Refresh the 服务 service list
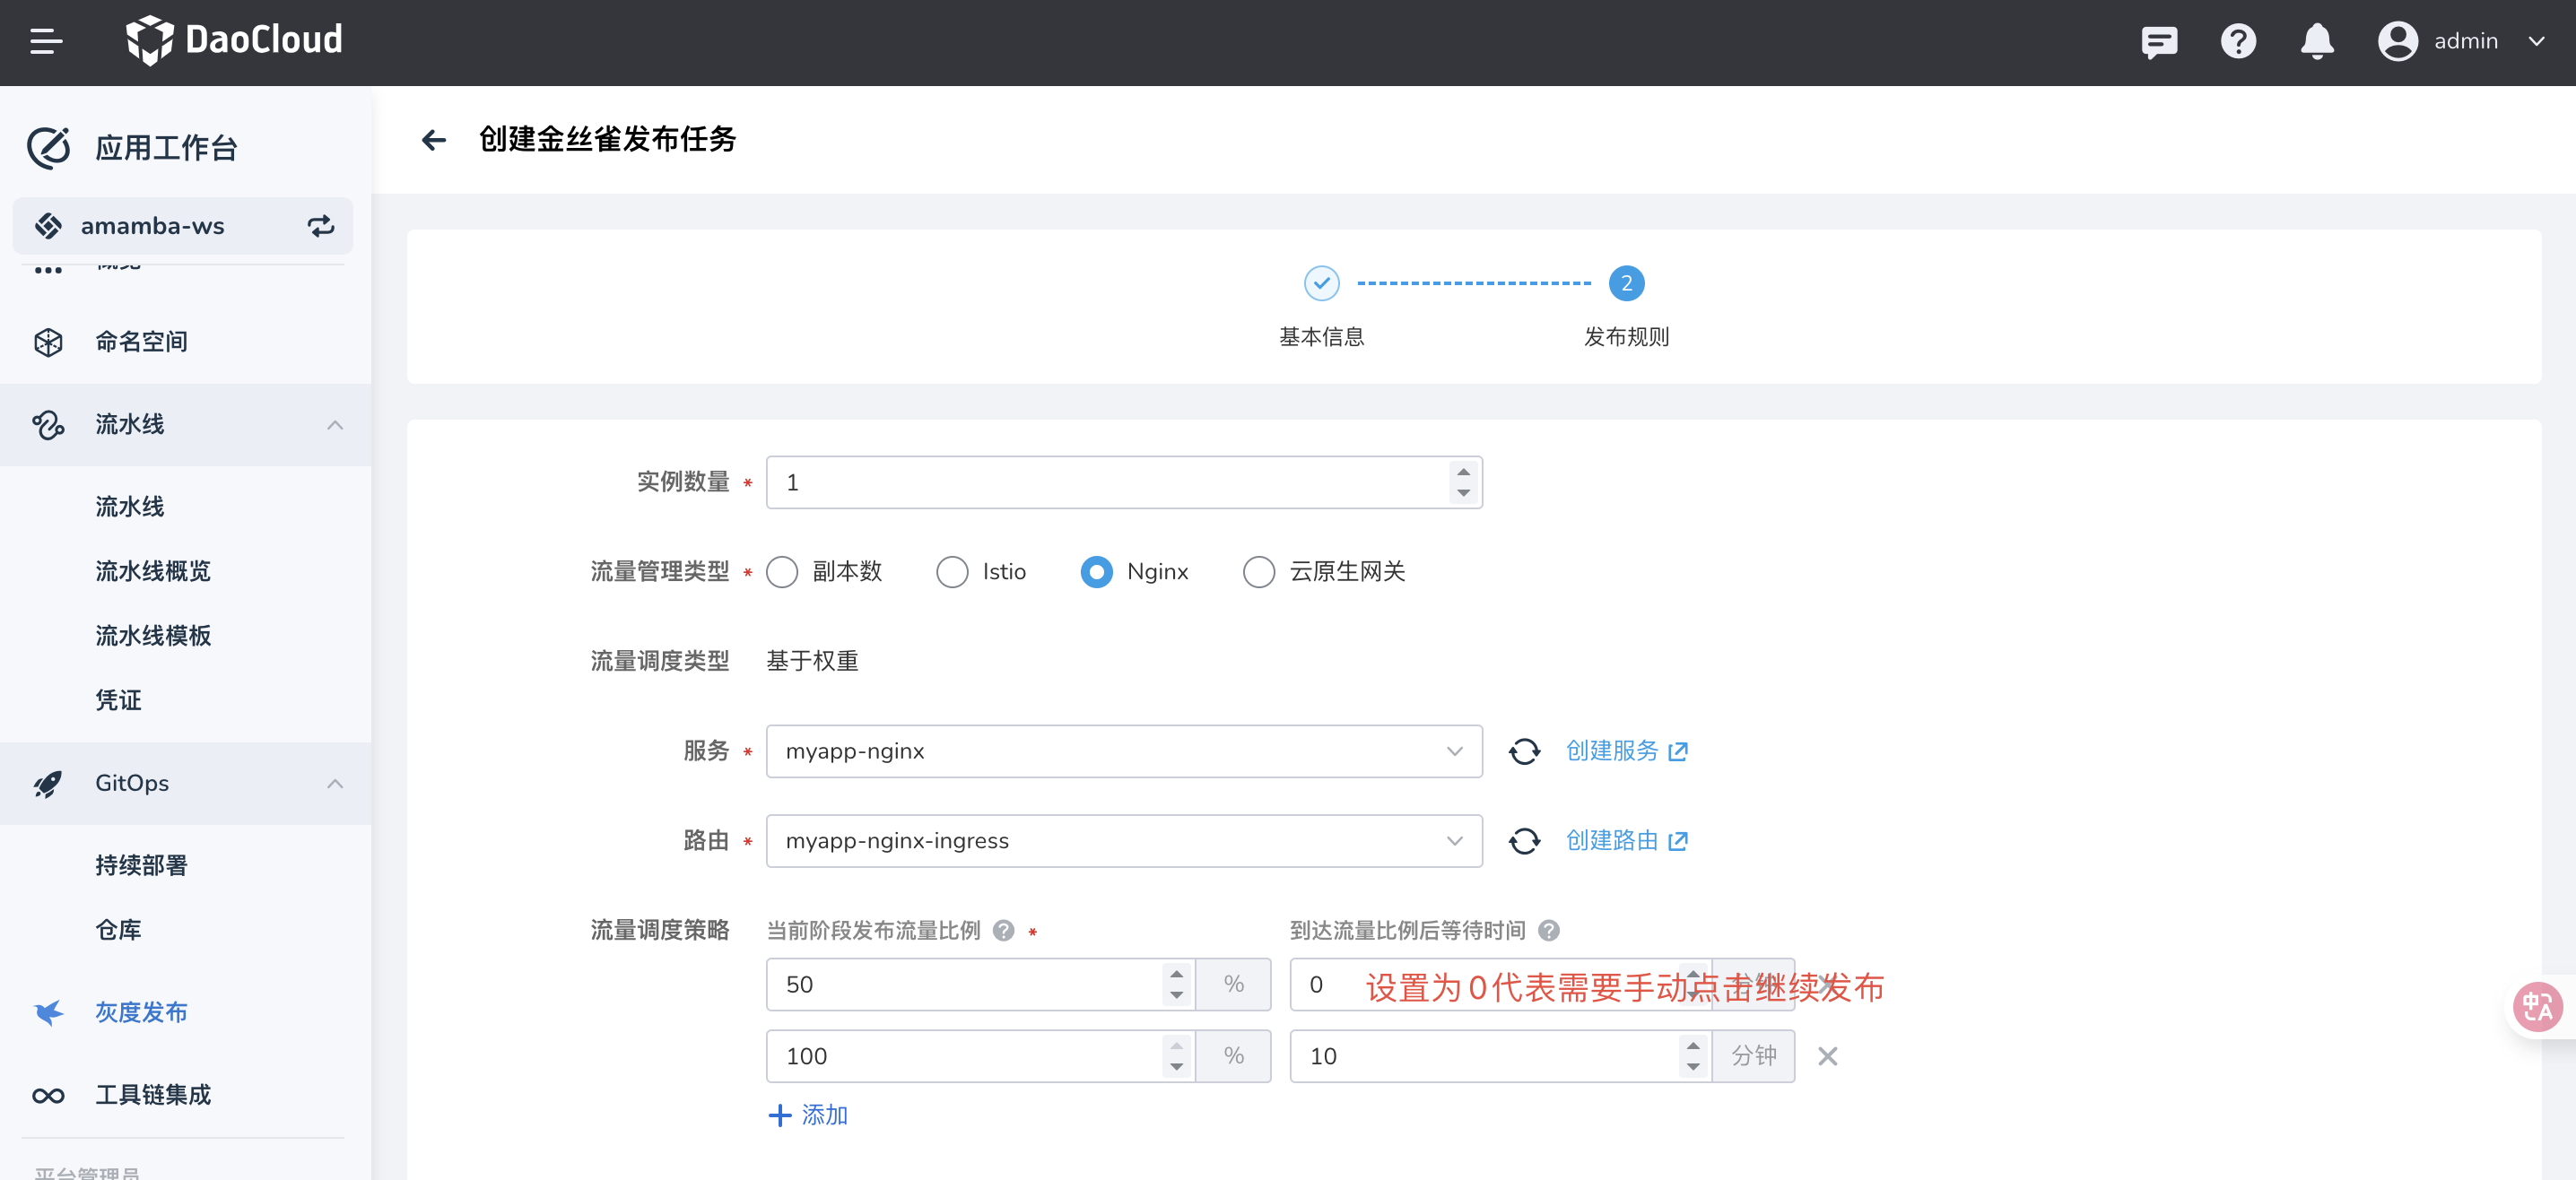Viewport: 2576px width, 1180px height. [x=1524, y=751]
